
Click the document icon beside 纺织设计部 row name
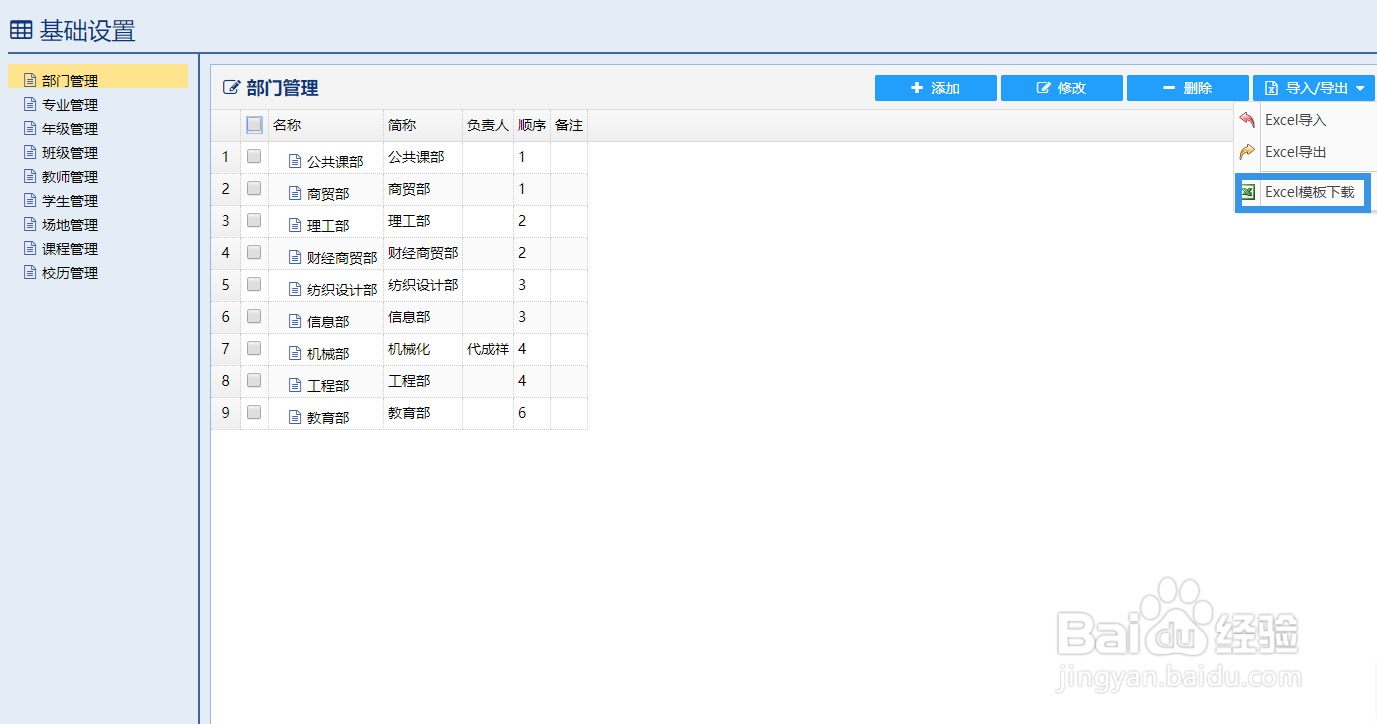click(295, 289)
